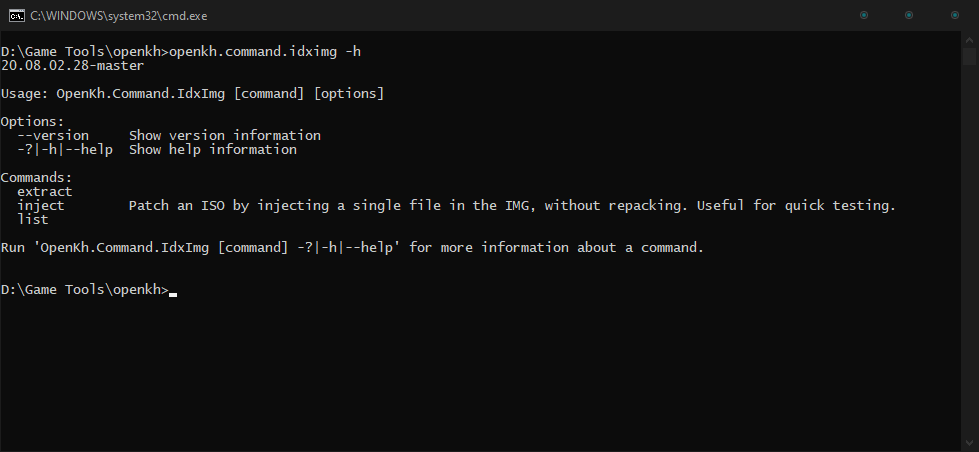
Task: Open the cmd.exe system menu icon
Action: click(x=17, y=16)
